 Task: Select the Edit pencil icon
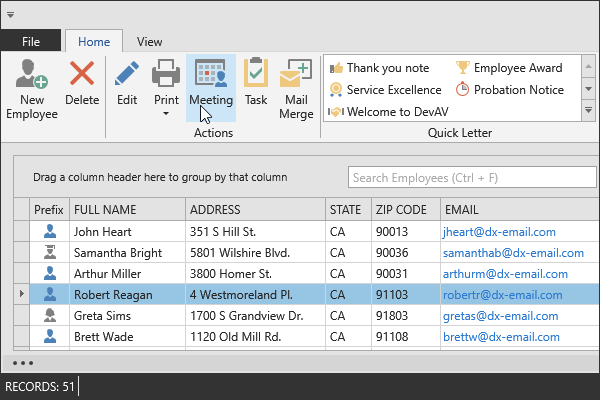pos(127,74)
